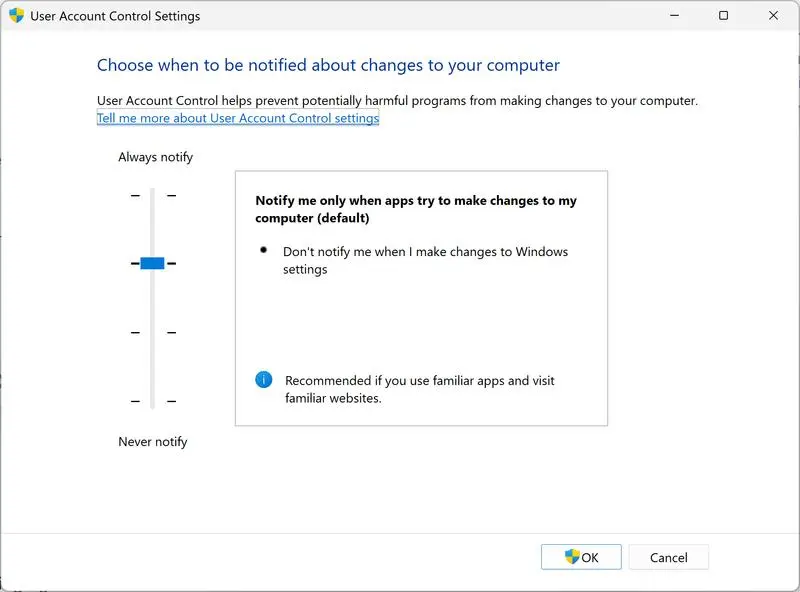Set slider to the topmost Always notify tick

tap(153, 195)
